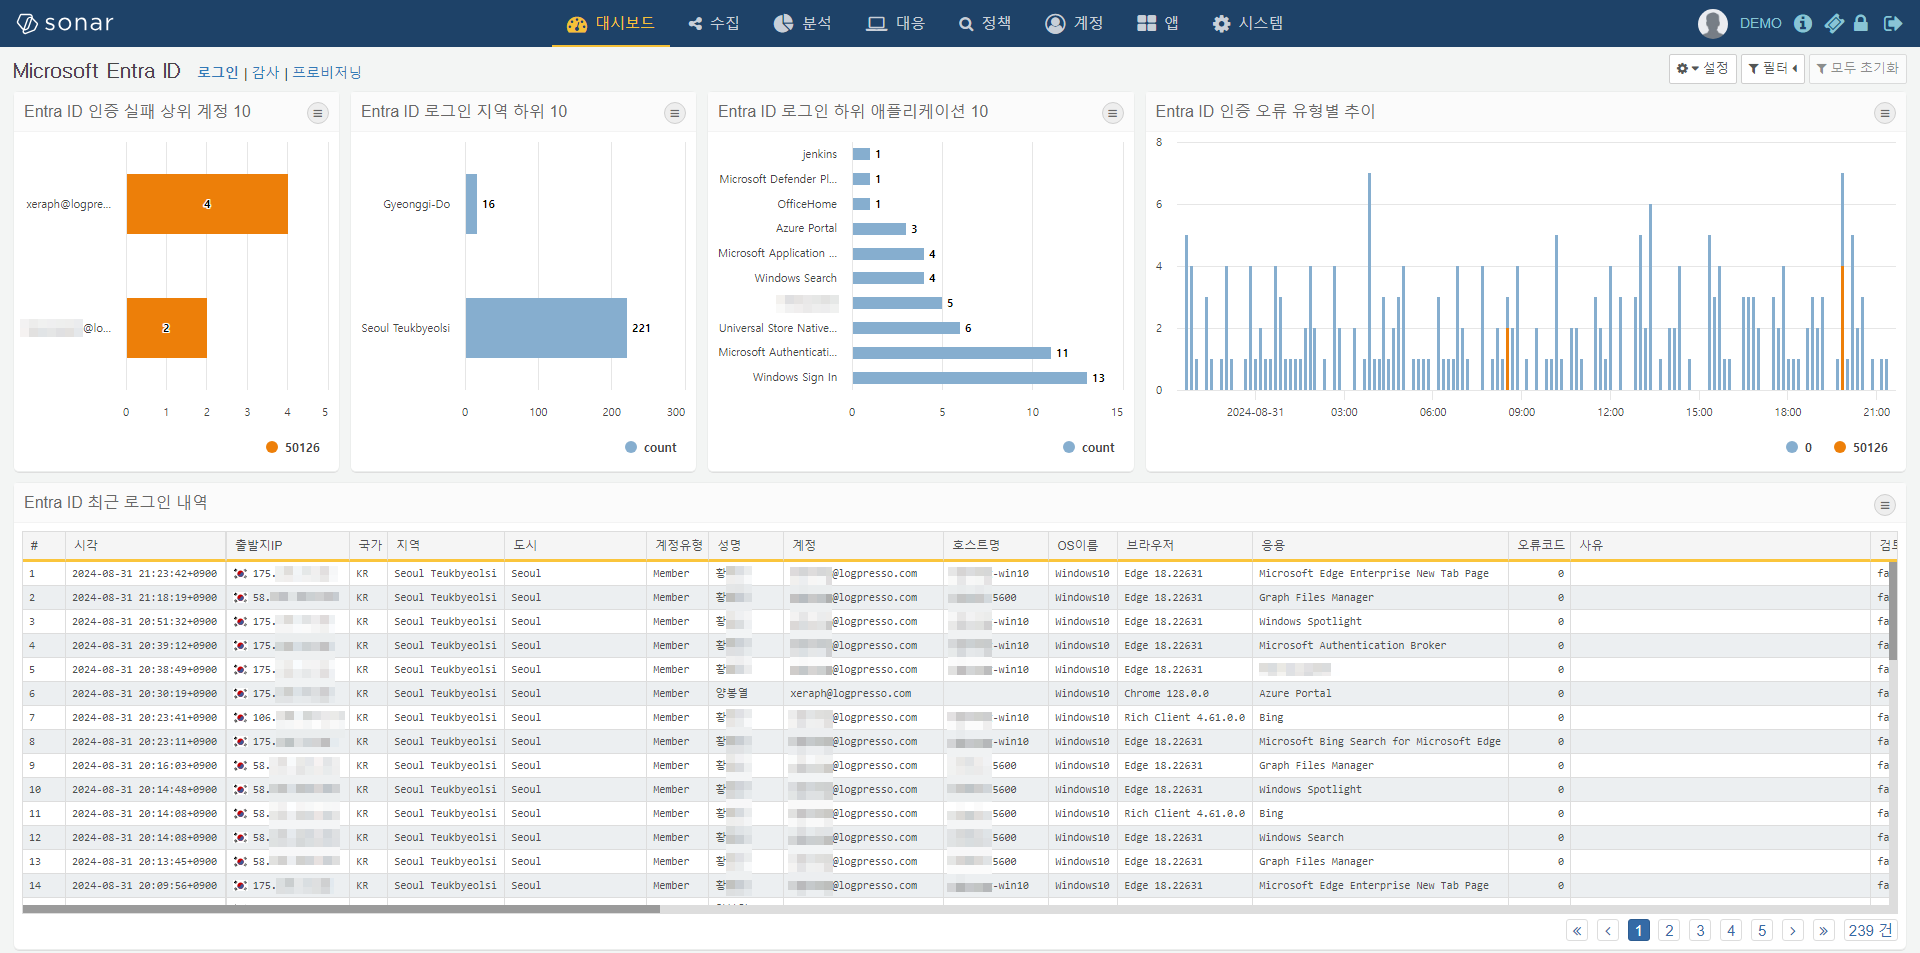Sort by the 출발지IP column
Screen dimensions: 1920x953
[x=288, y=545]
